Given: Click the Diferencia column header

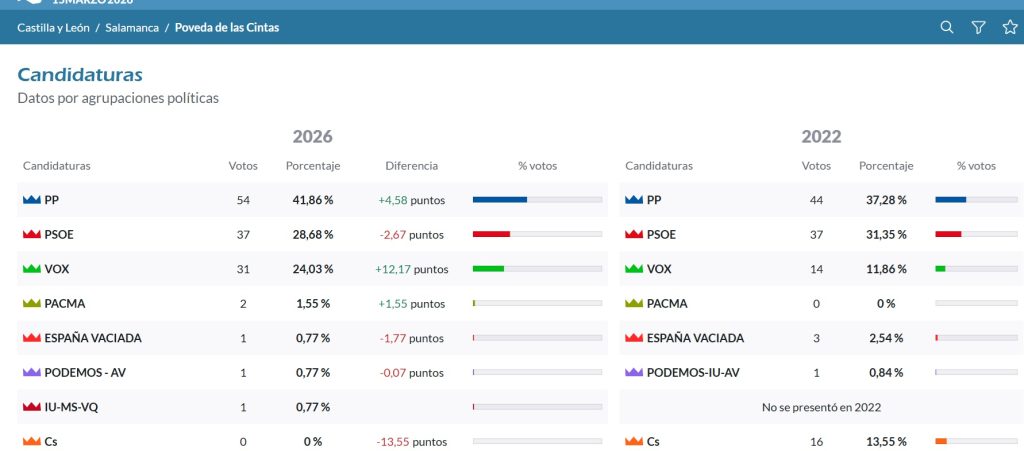Looking at the screenshot, I should tap(411, 166).
